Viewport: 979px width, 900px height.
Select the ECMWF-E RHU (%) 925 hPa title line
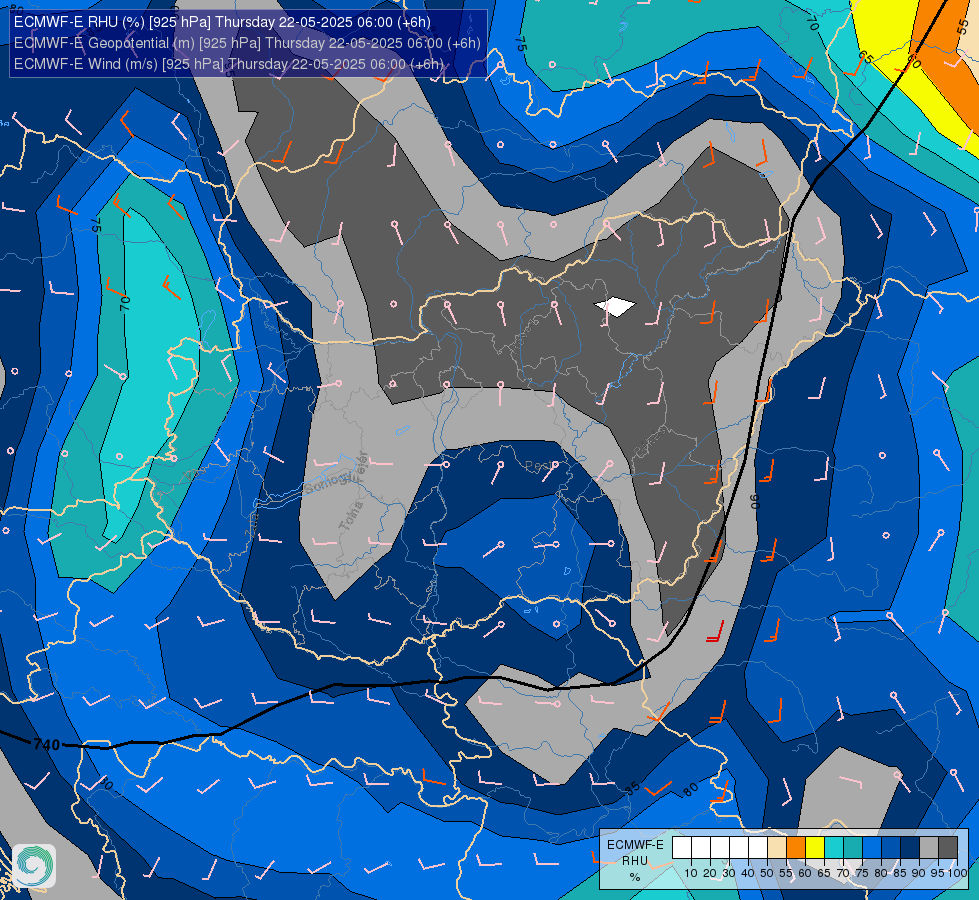pos(222,22)
